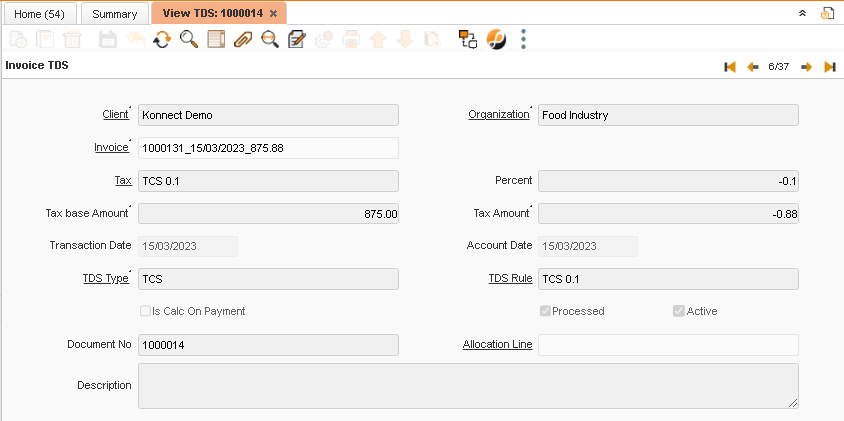Go to the first record
Viewport: 844px width, 421px height.
tap(730, 67)
